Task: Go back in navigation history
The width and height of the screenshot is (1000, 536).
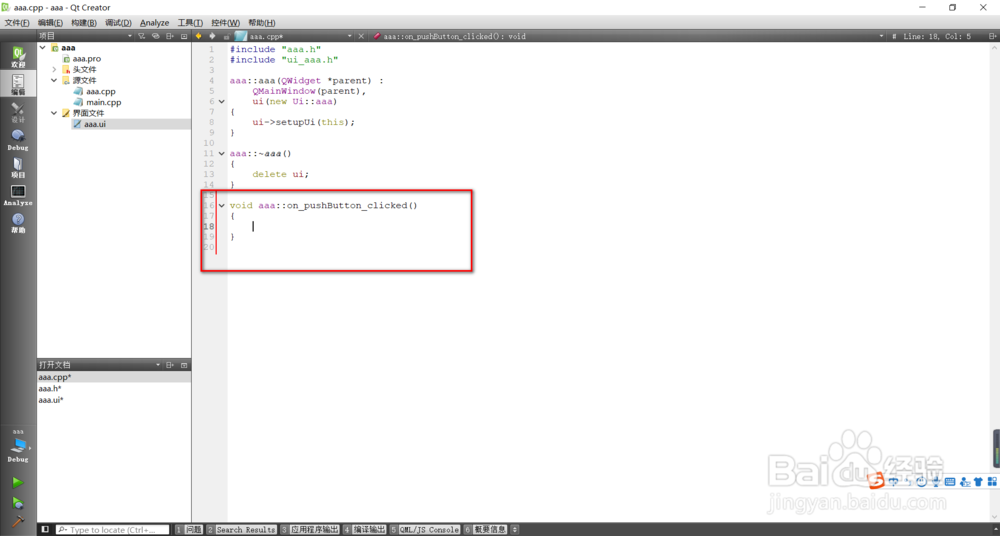Action: 198,36
